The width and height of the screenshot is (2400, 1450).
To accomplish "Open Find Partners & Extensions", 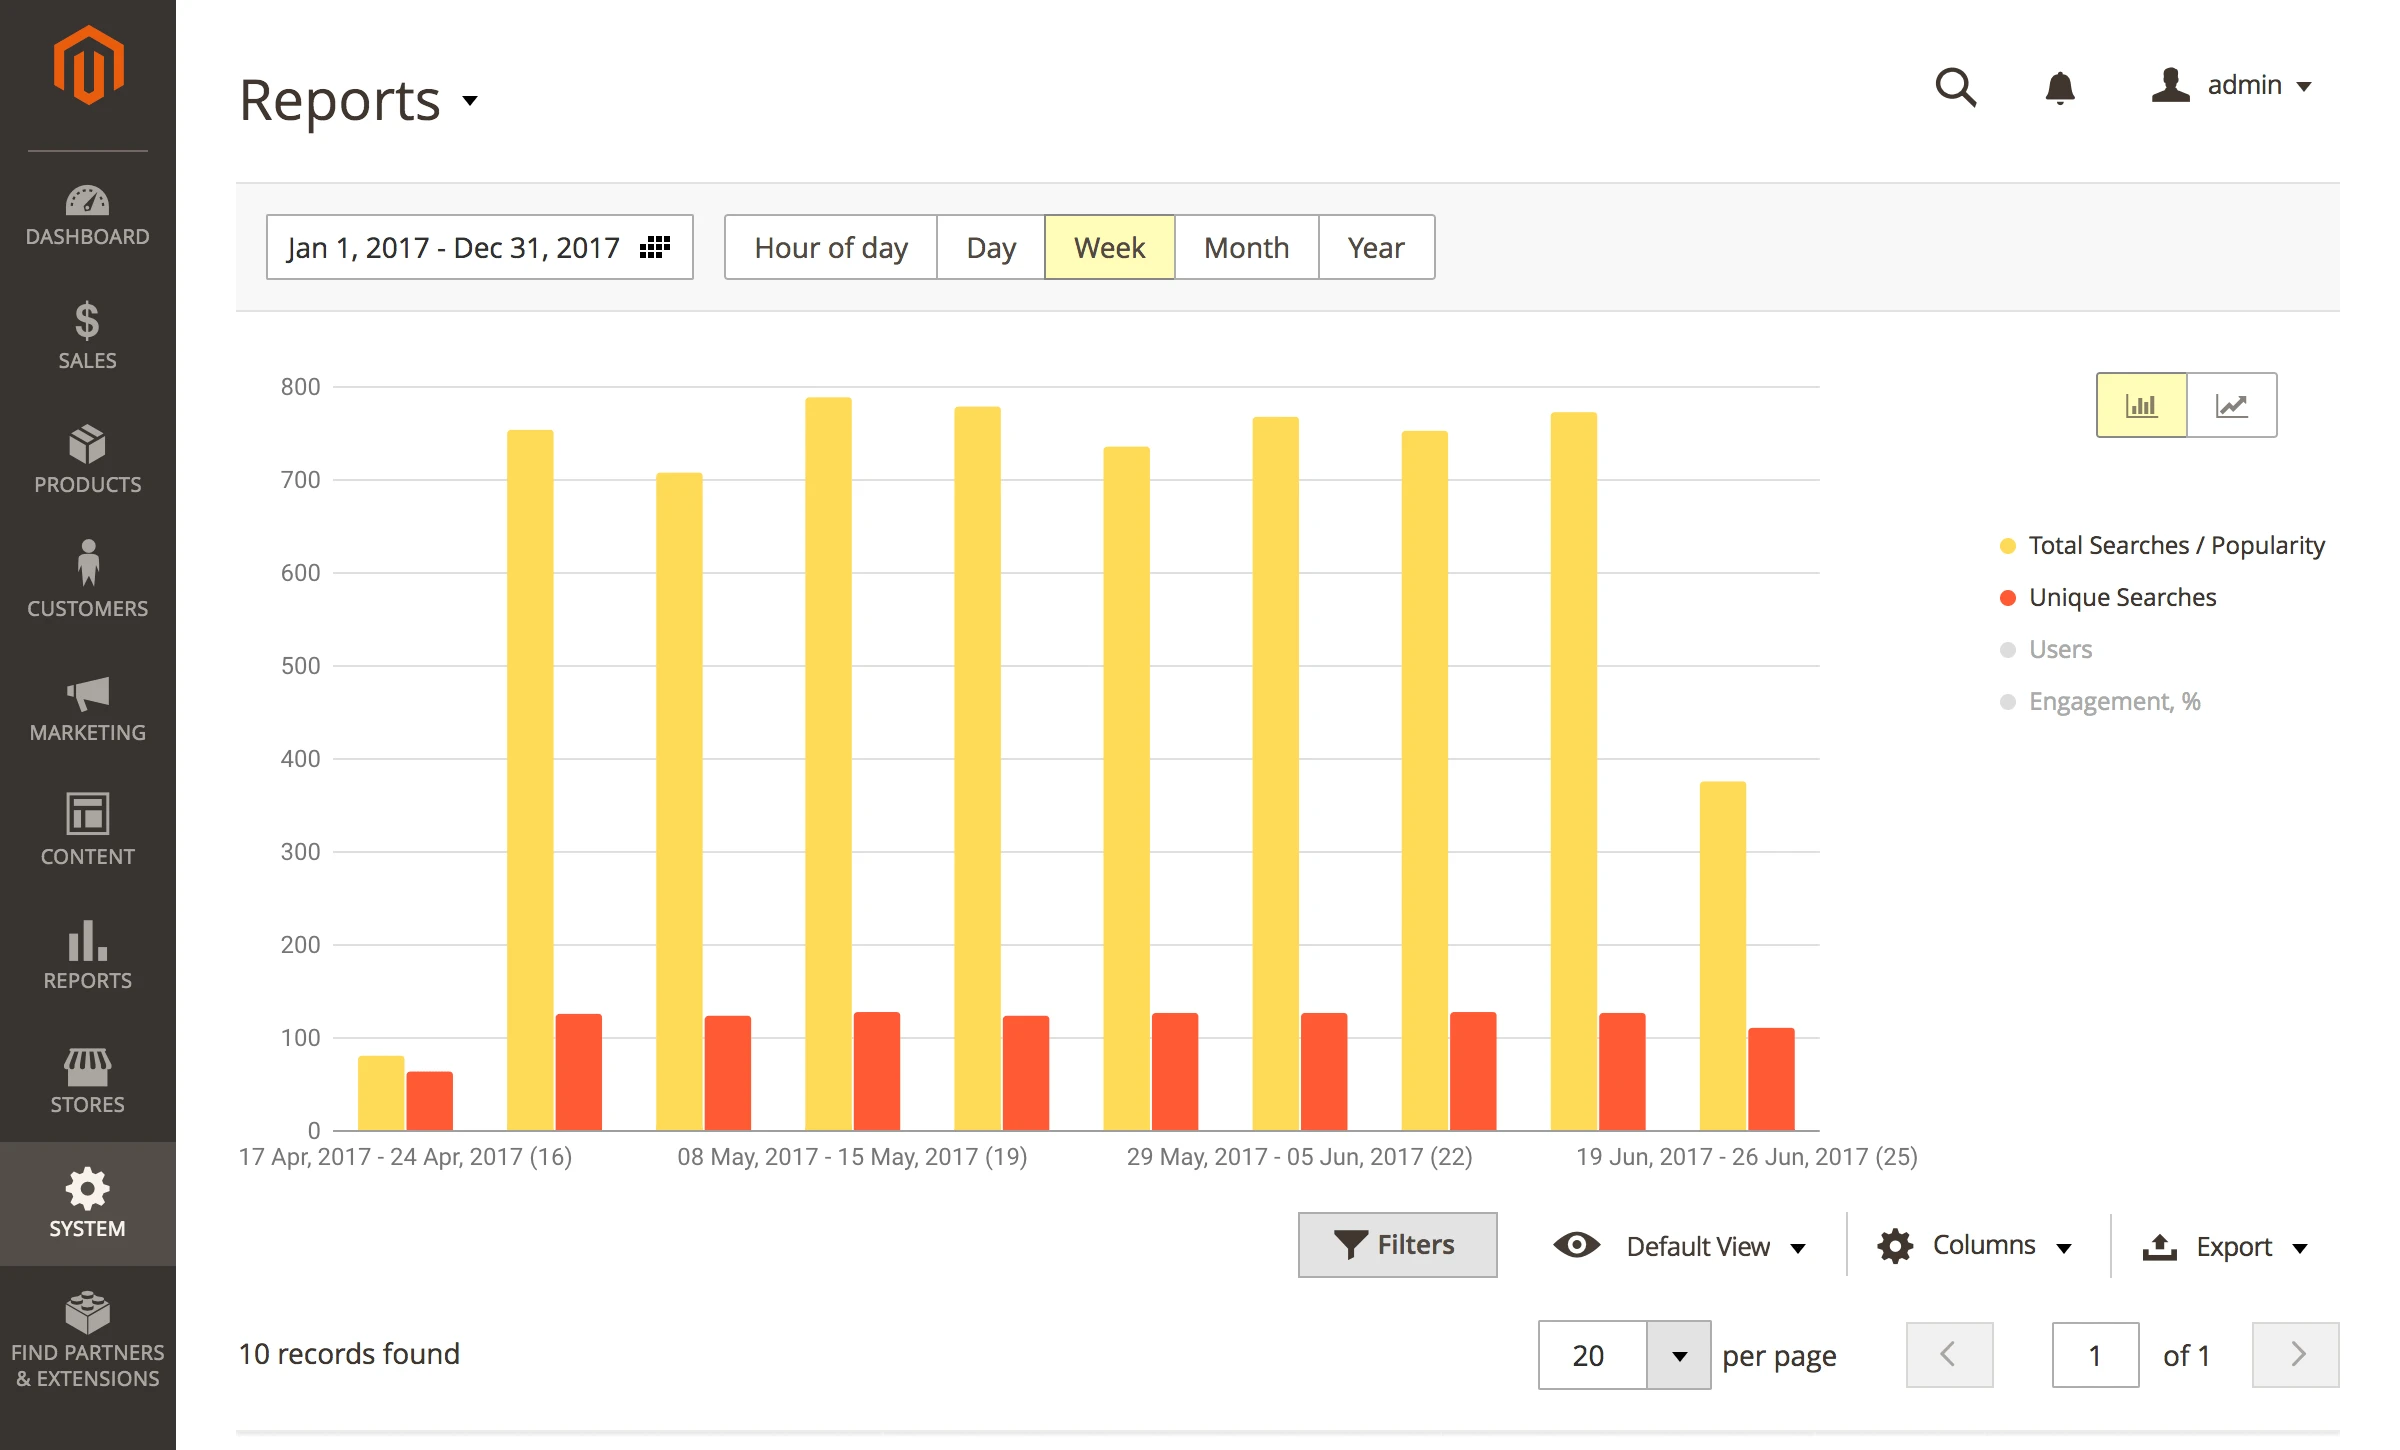I will pyautogui.click(x=88, y=1340).
